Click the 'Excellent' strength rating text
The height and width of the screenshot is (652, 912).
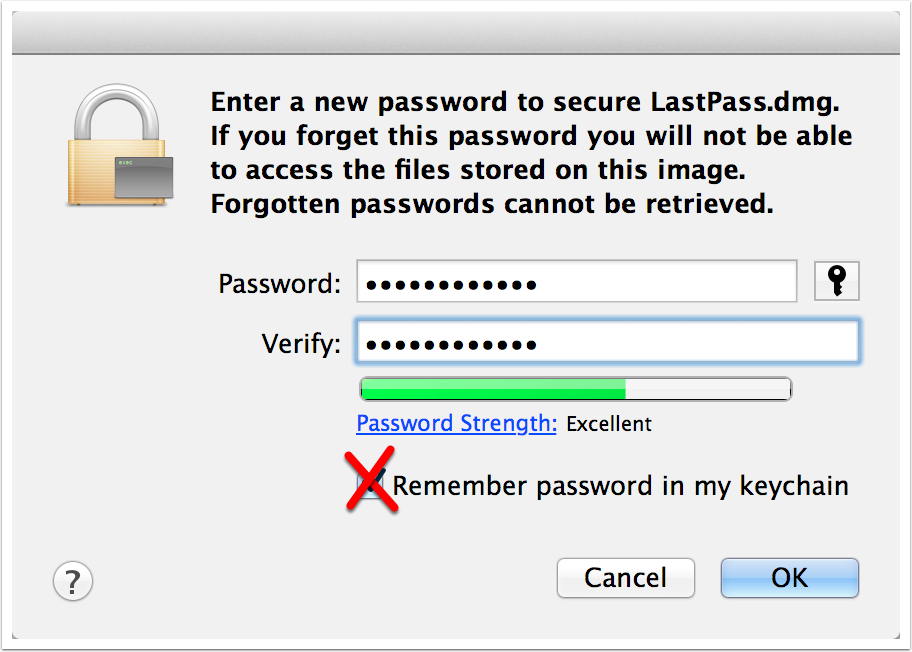[x=608, y=424]
